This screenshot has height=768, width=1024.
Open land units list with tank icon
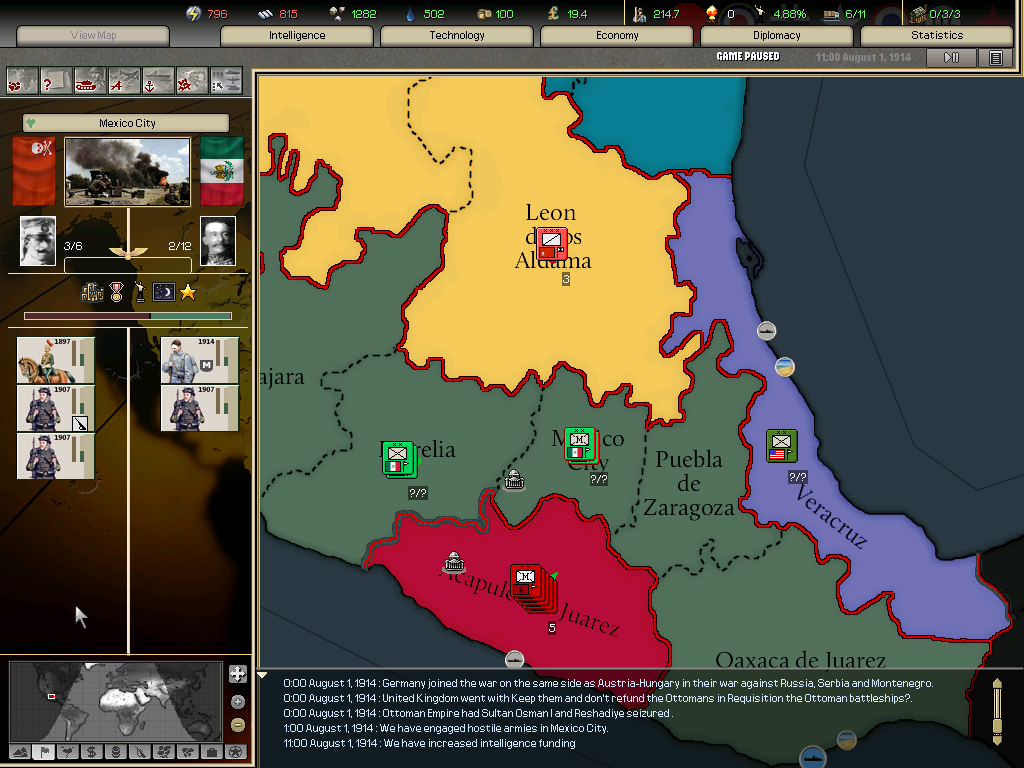pos(90,80)
